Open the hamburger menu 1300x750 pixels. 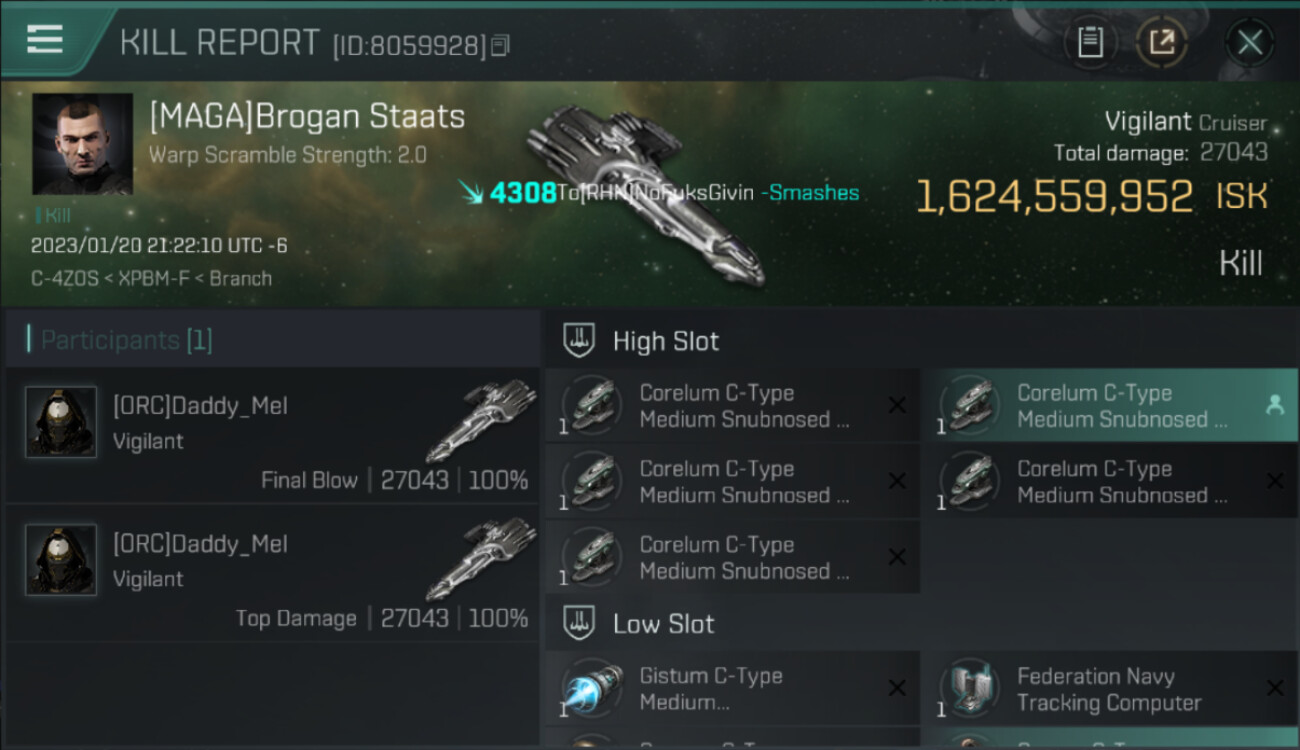click(45, 39)
